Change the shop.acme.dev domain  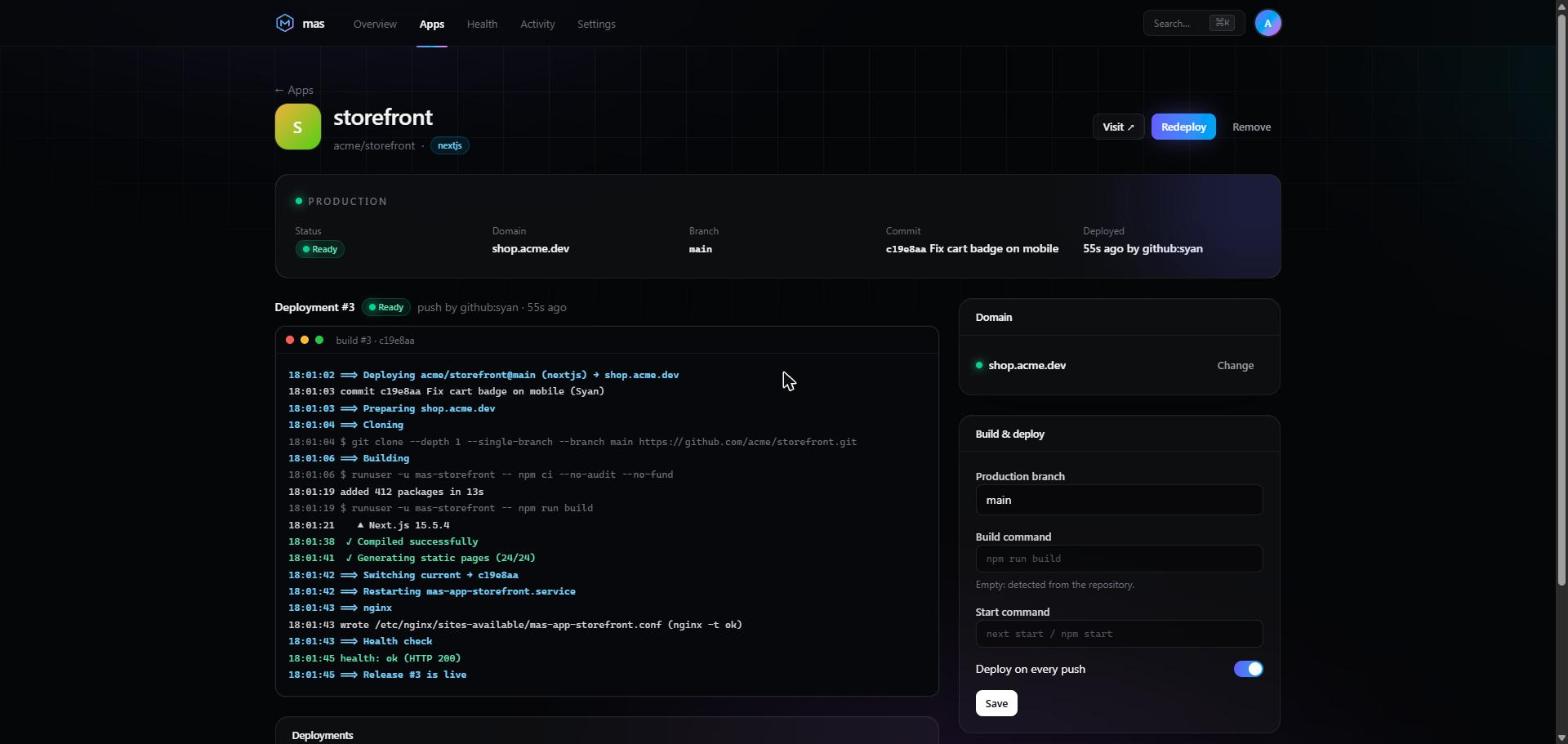point(1235,365)
